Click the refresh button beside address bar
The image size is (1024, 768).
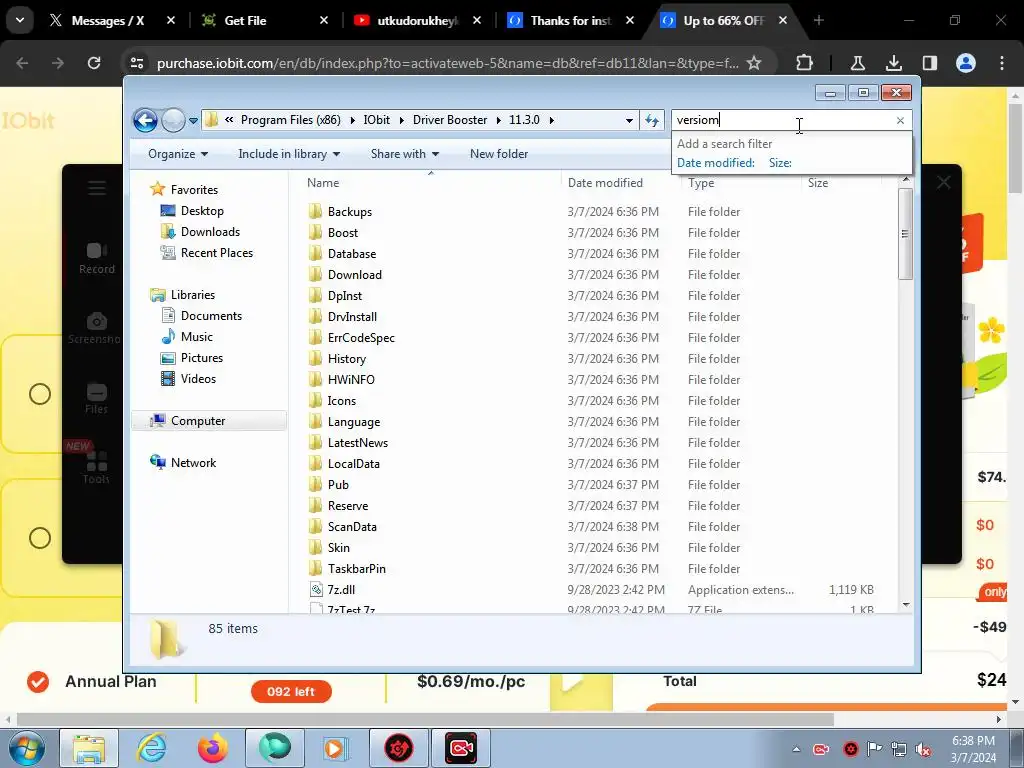pyautogui.click(x=652, y=120)
